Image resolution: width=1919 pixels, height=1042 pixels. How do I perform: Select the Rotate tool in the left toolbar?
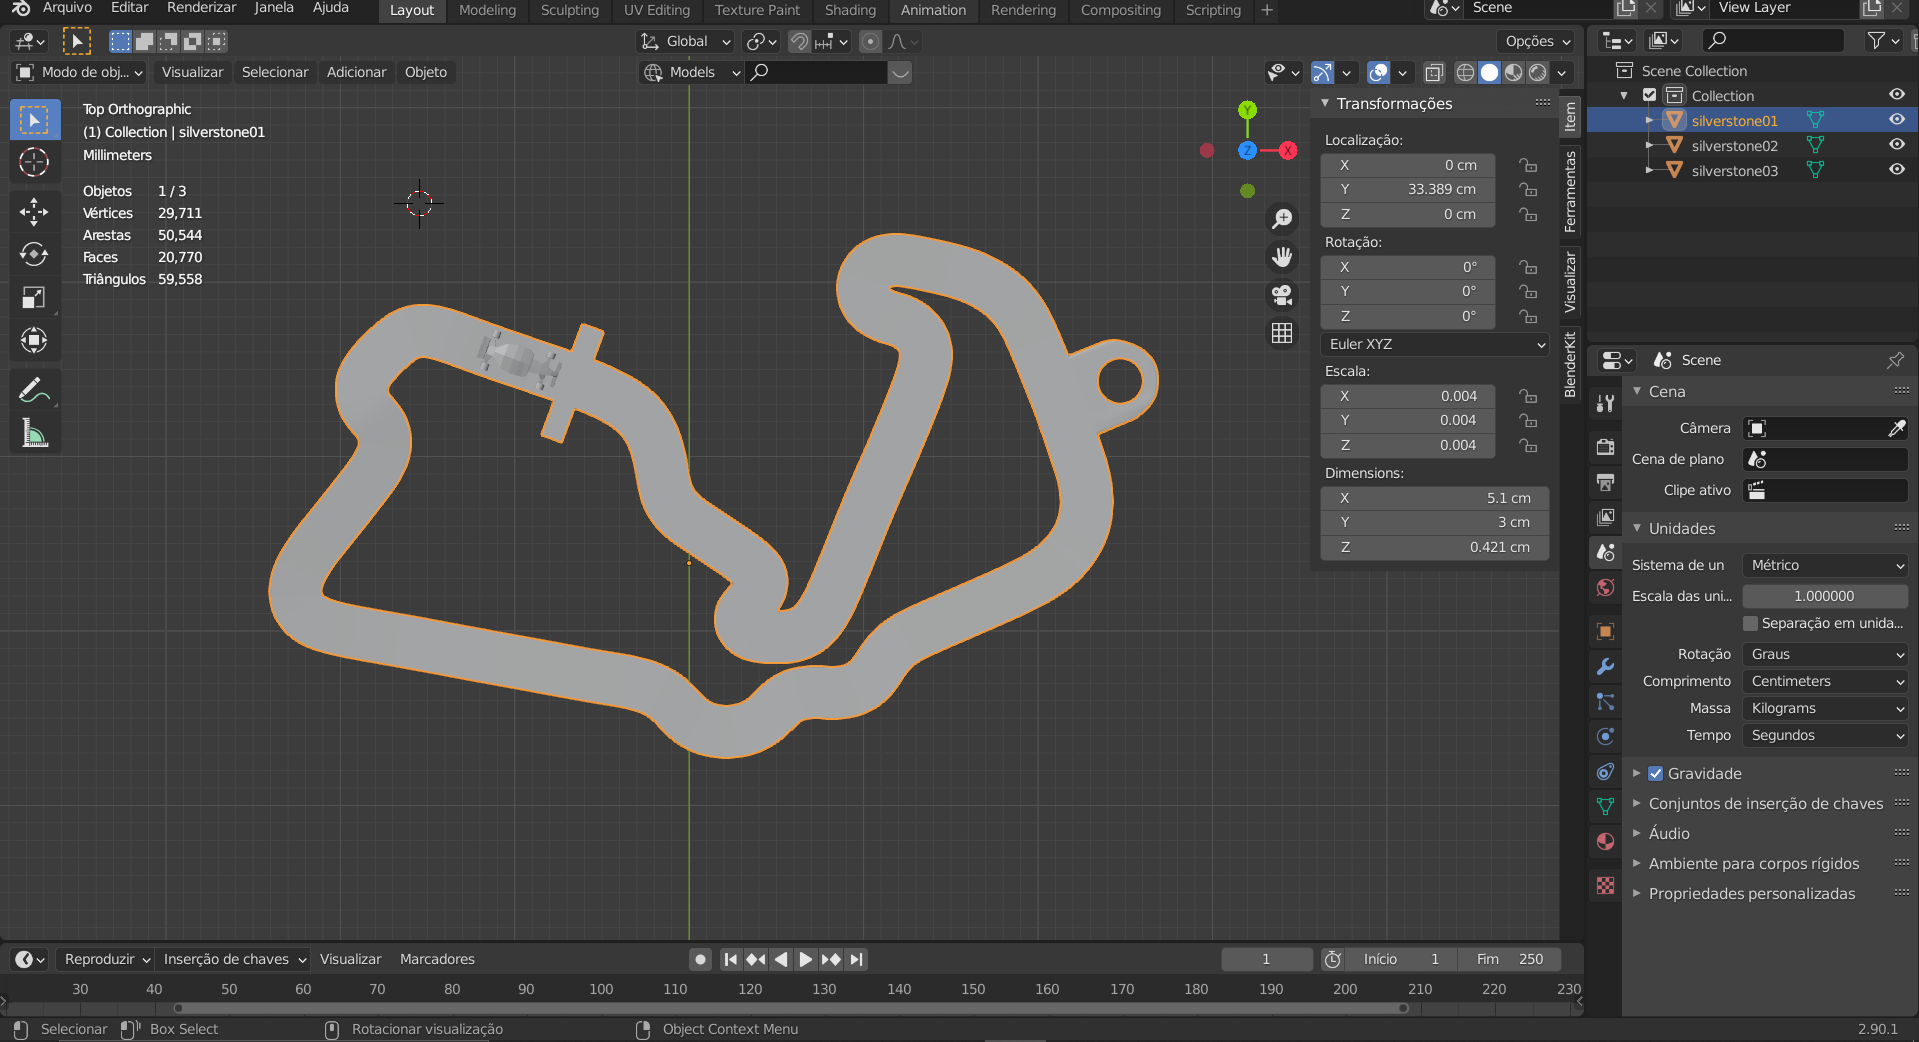[x=34, y=254]
